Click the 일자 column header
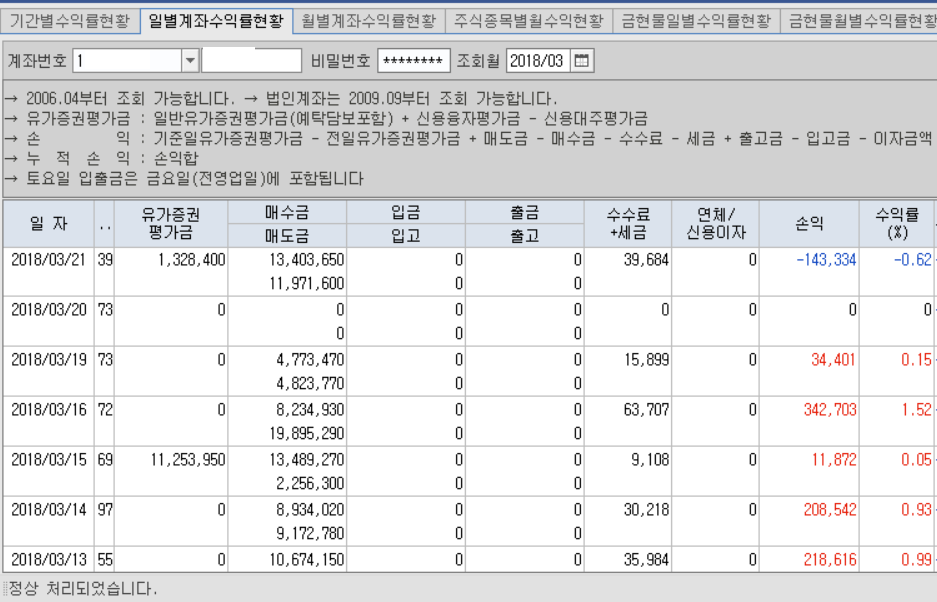The height and width of the screenshot is (602, 937). click(49, 224)
